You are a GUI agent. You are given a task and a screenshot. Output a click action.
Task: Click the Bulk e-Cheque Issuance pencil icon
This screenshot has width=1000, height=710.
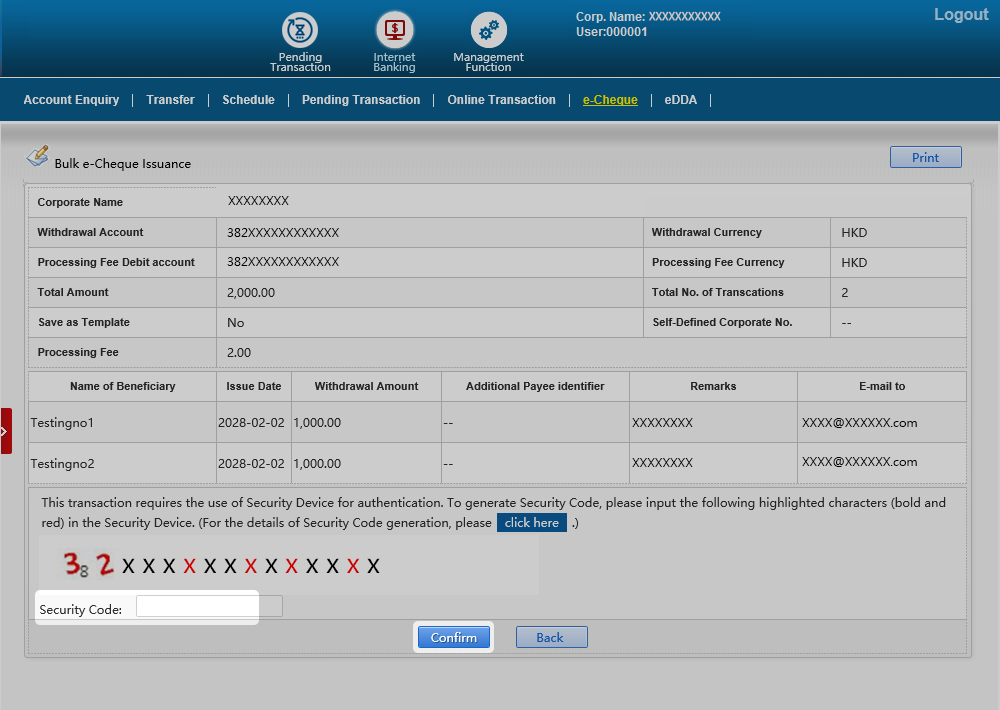tap(37, 157)
